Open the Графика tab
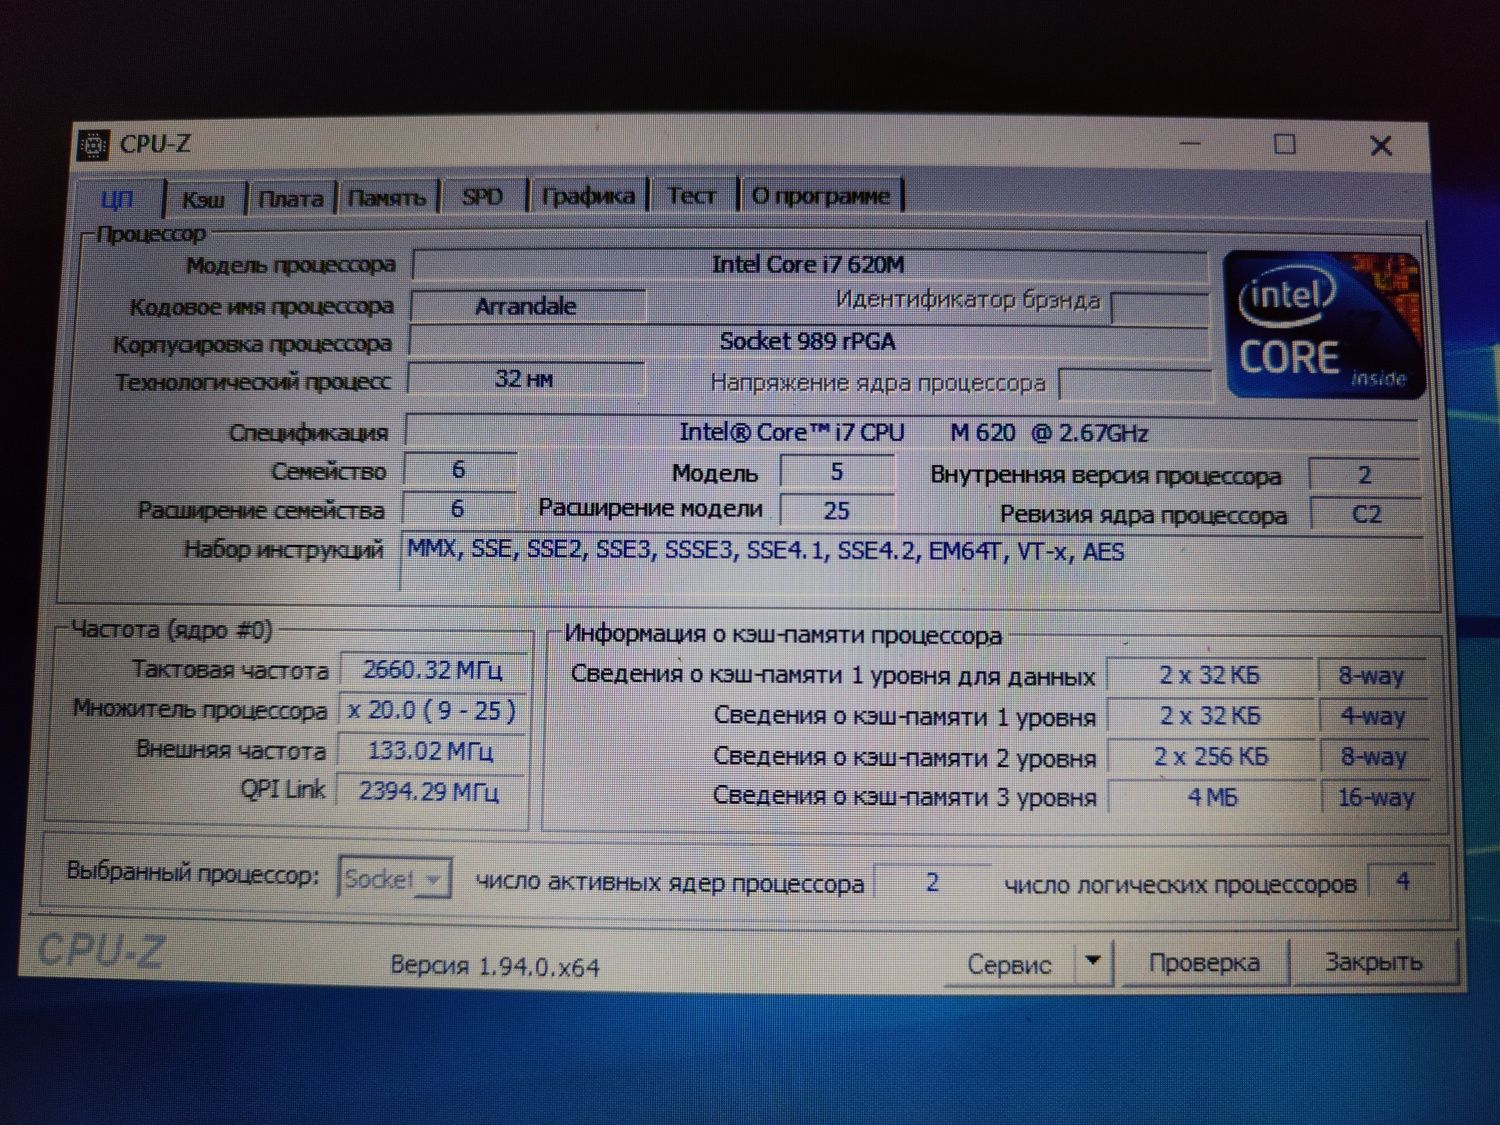 tap(588, 196)
